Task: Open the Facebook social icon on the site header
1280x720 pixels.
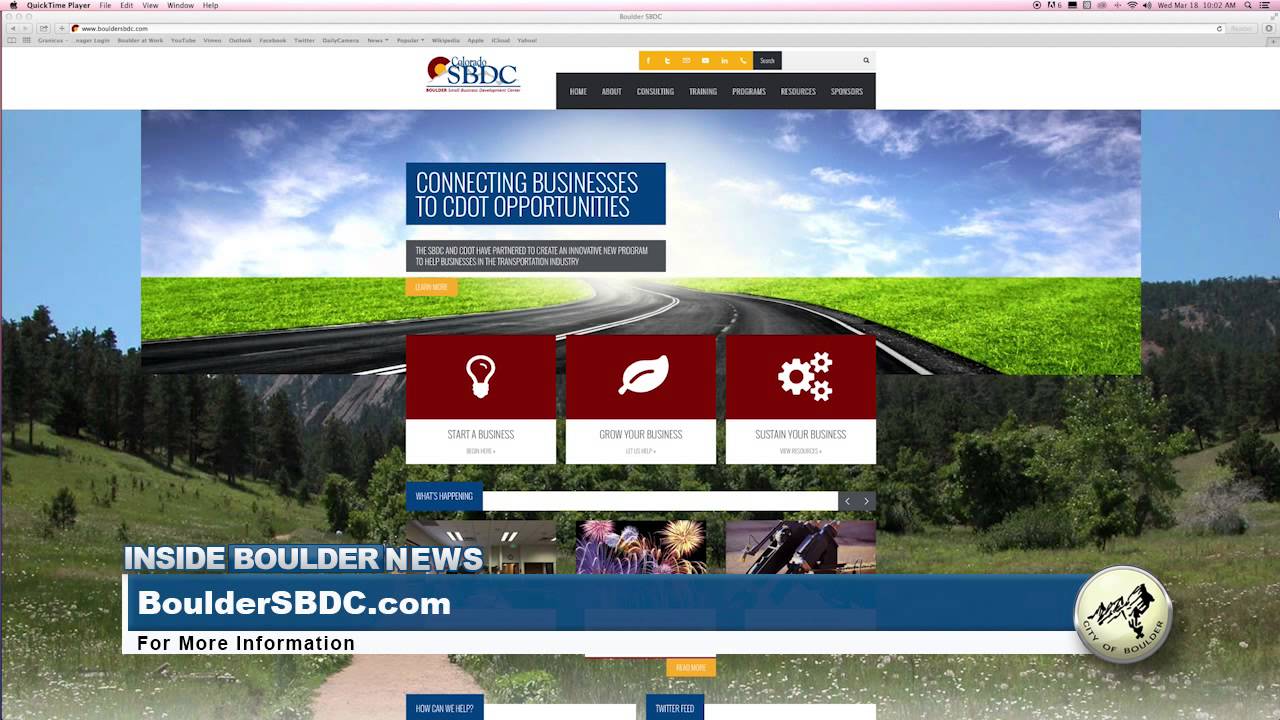Action: (x=648, y=61)
